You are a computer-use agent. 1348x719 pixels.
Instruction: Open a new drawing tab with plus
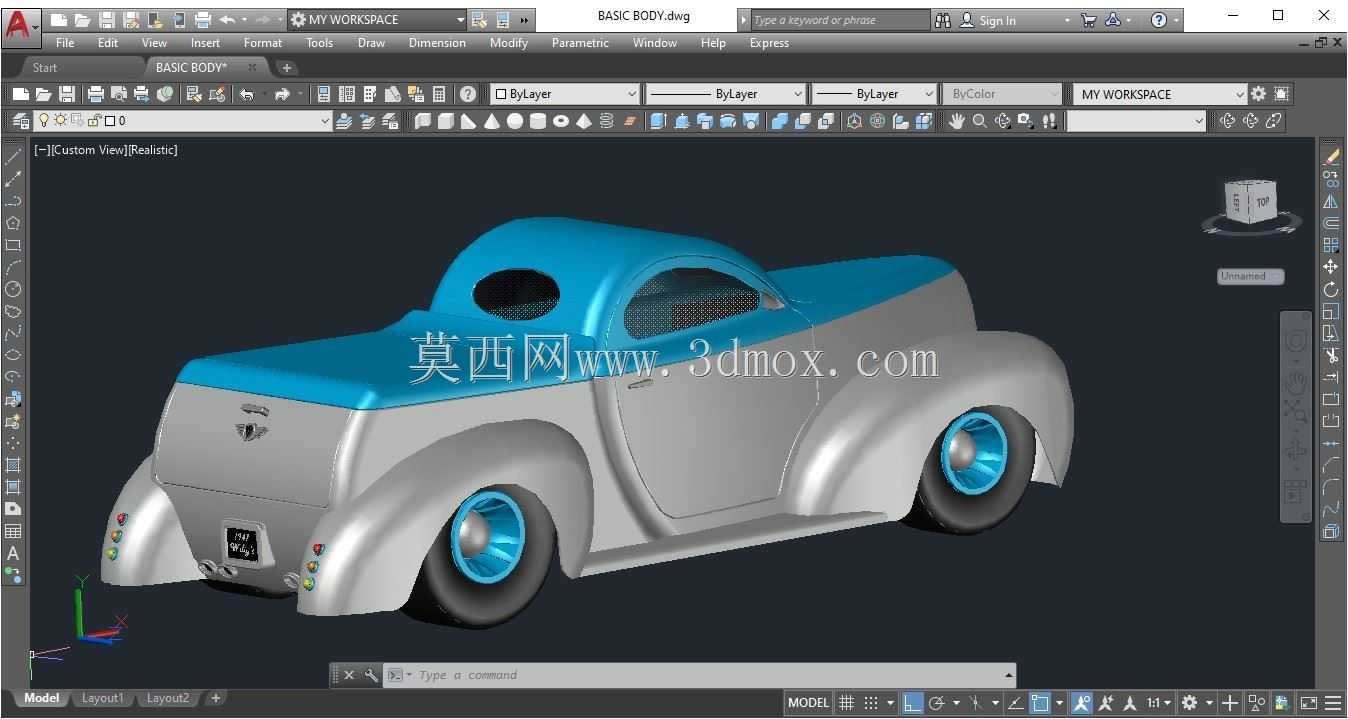click(287, 68)
